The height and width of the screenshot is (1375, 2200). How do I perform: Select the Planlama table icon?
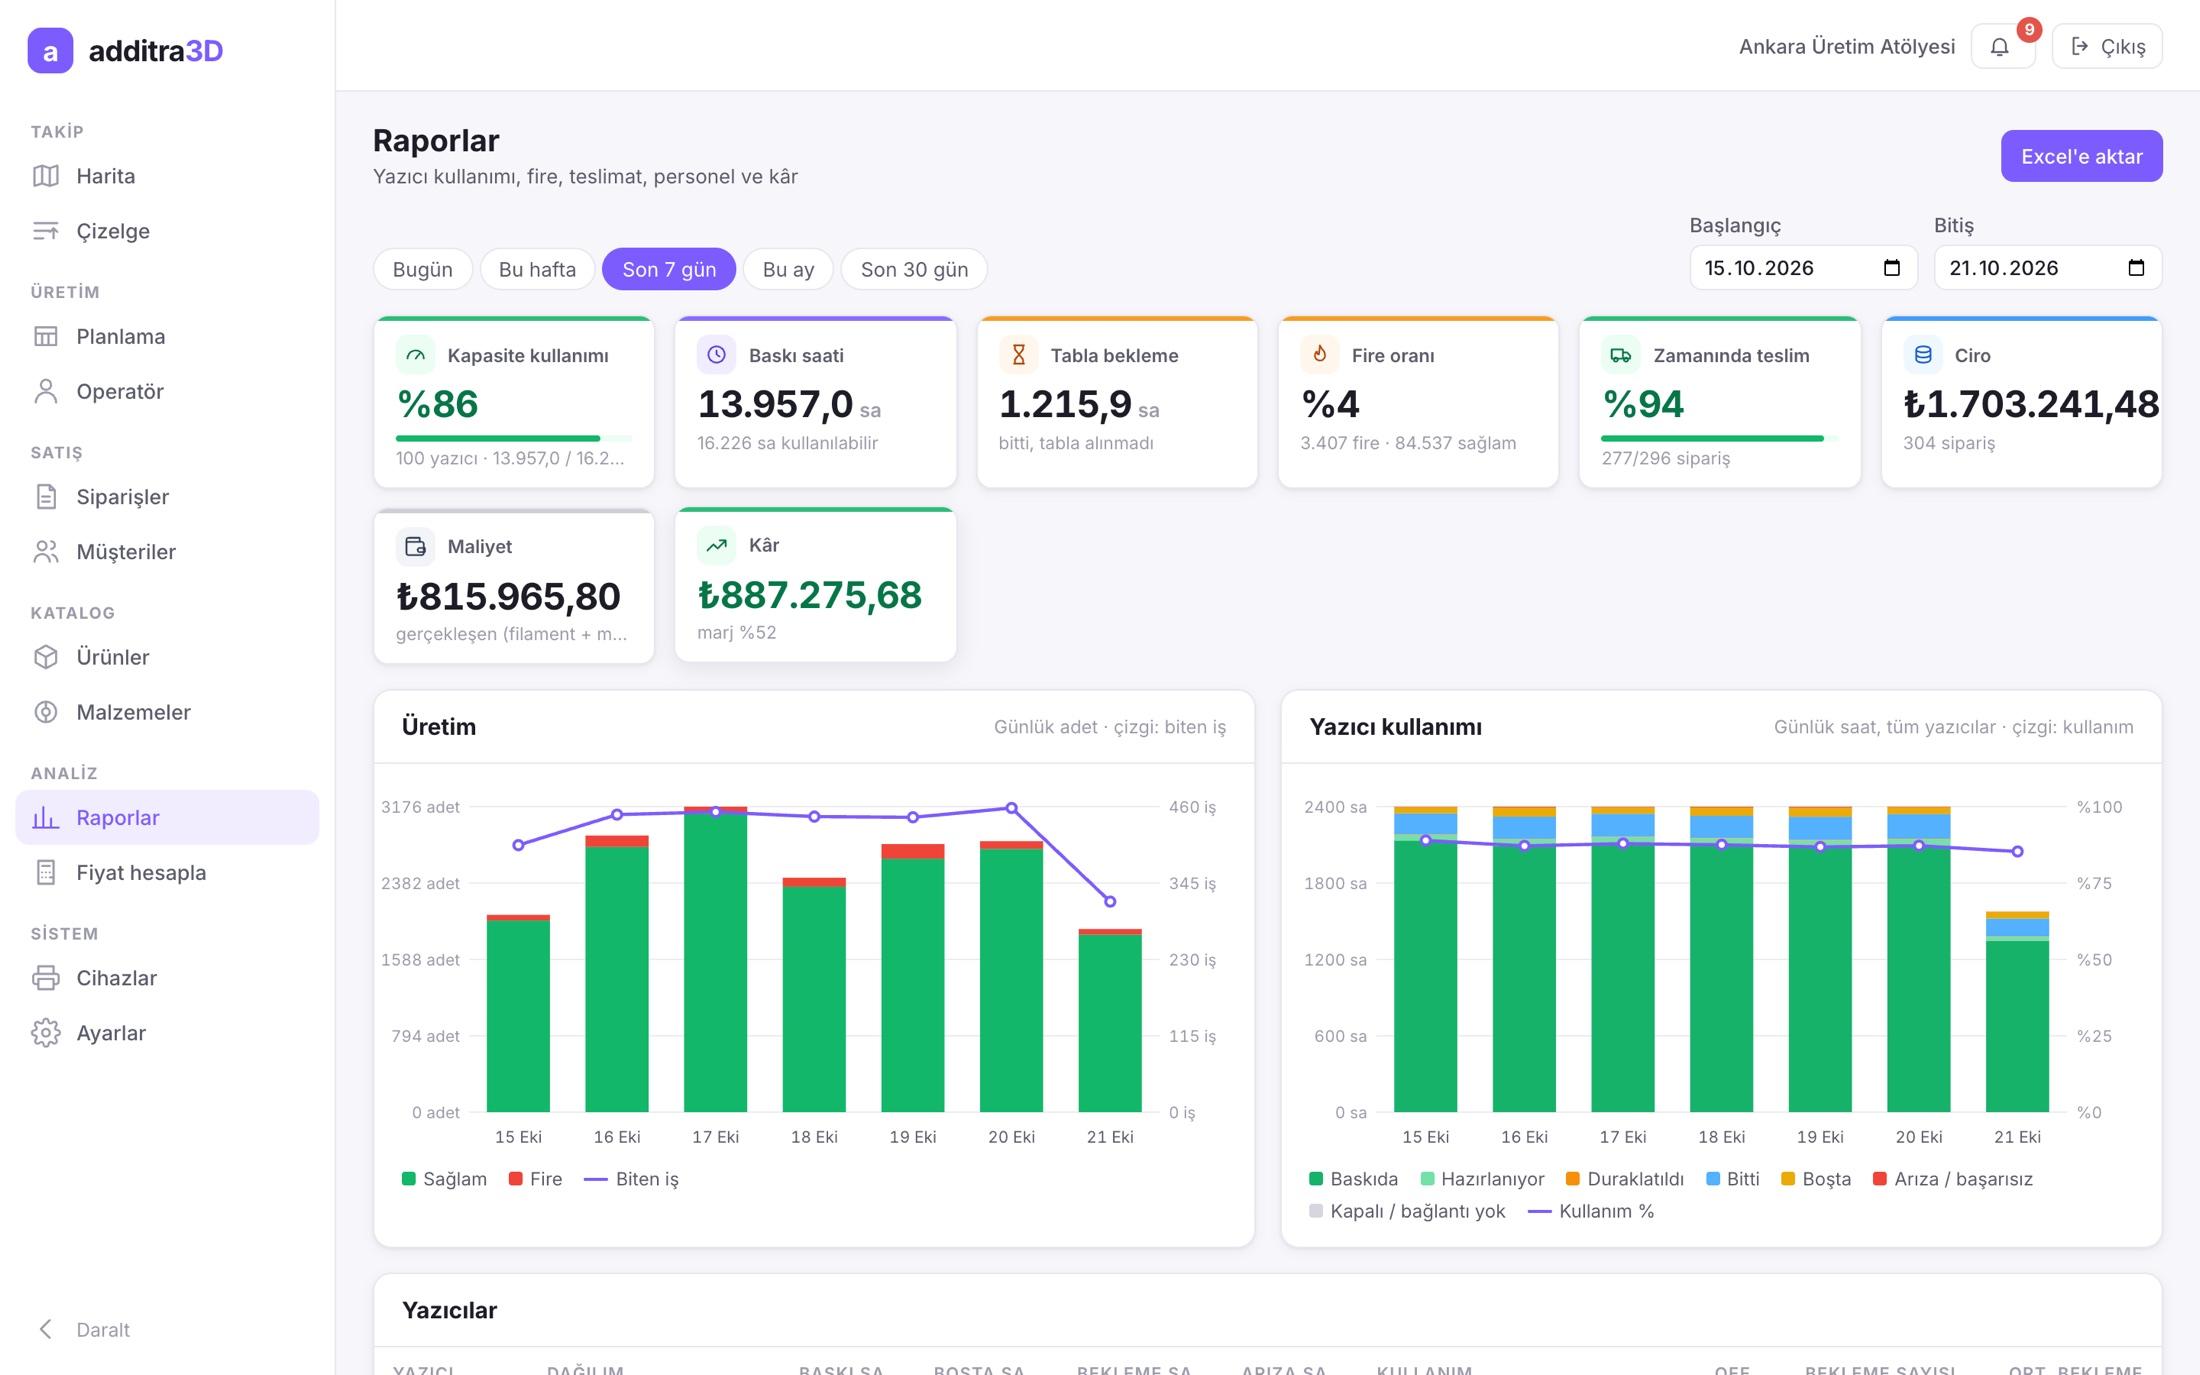46,336
